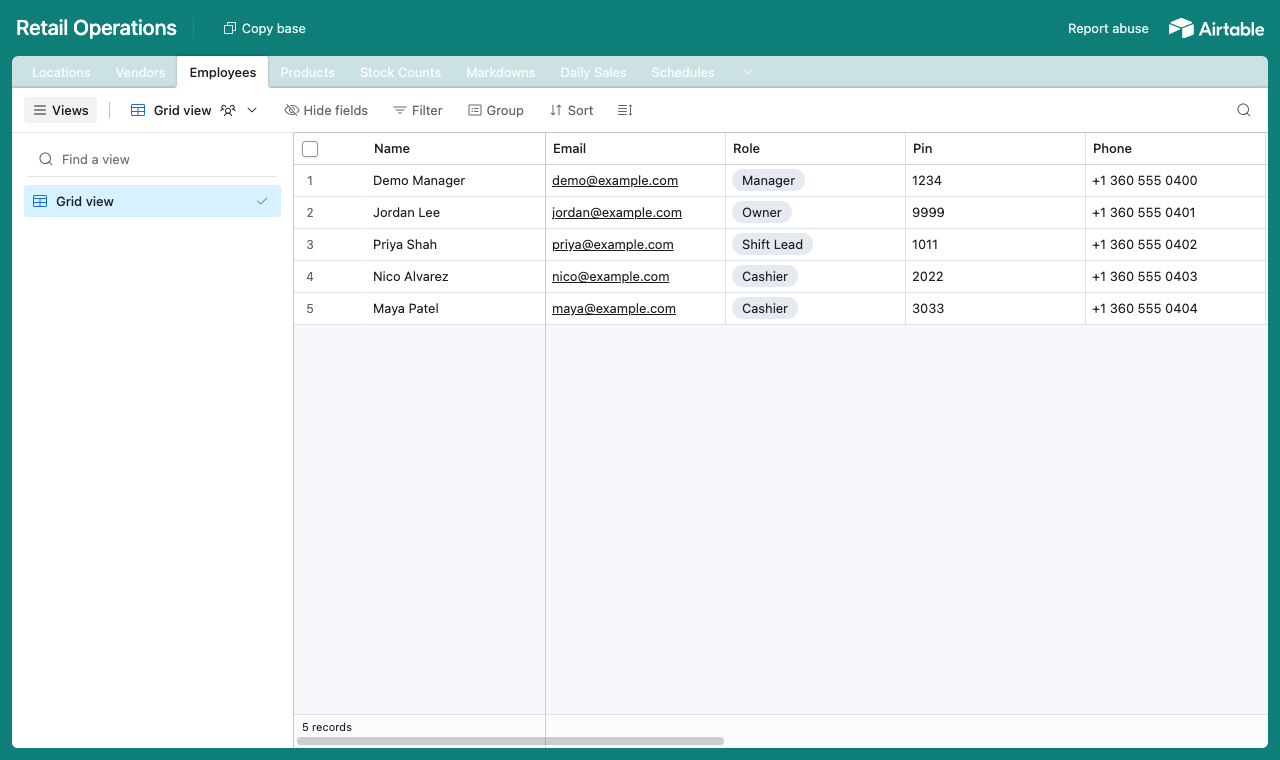Open the demo@example.com email link
Screen dimensions: 1280x760
coord(615,181)
